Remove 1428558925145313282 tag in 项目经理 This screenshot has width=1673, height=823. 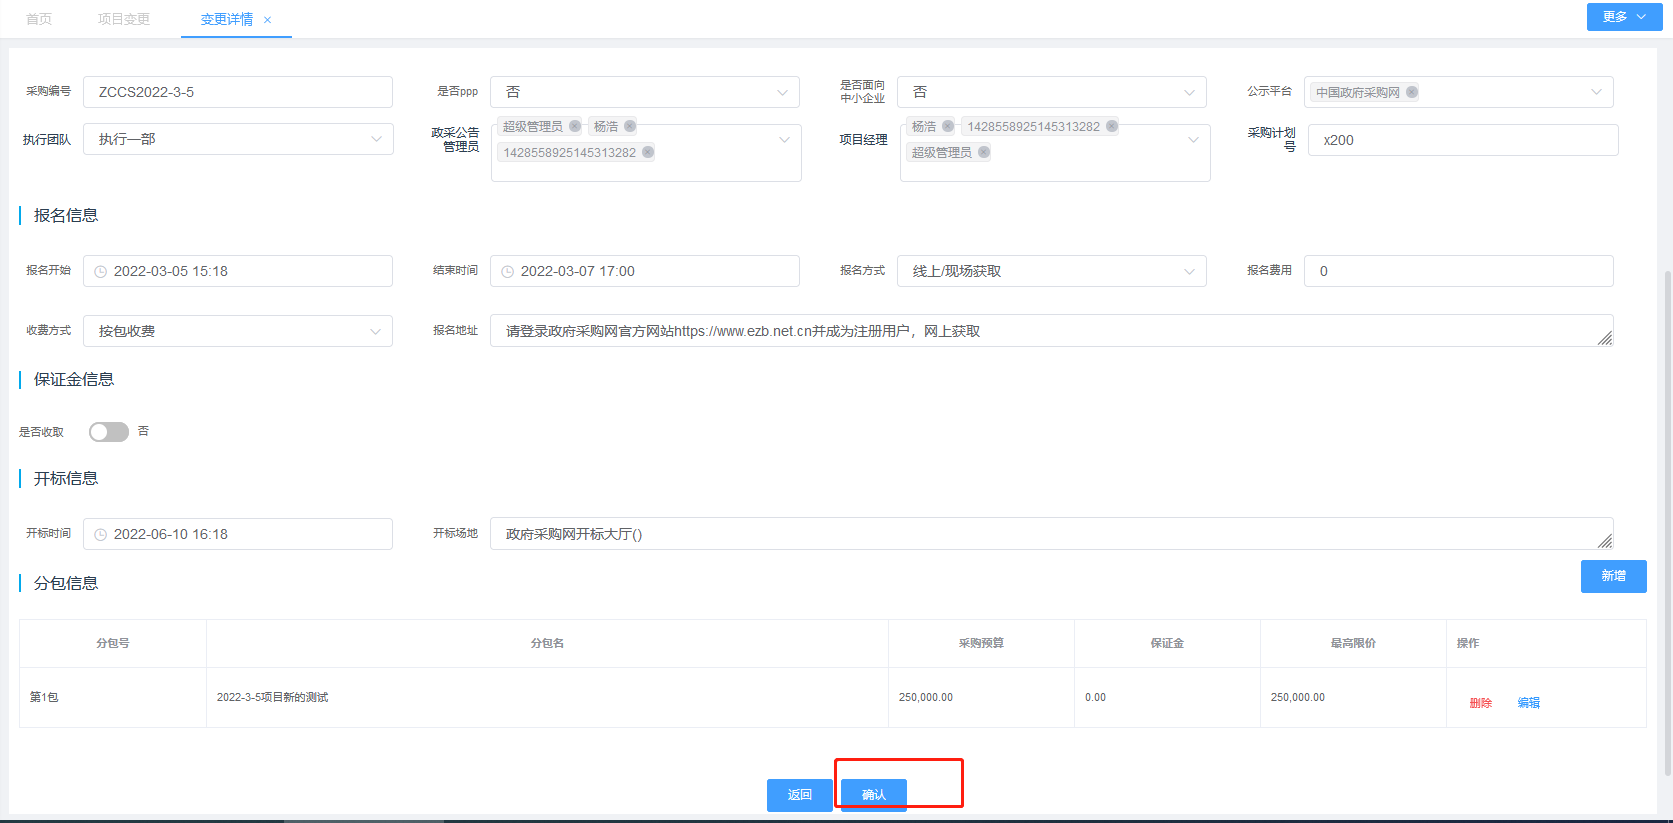click(x=1112, y=126)
